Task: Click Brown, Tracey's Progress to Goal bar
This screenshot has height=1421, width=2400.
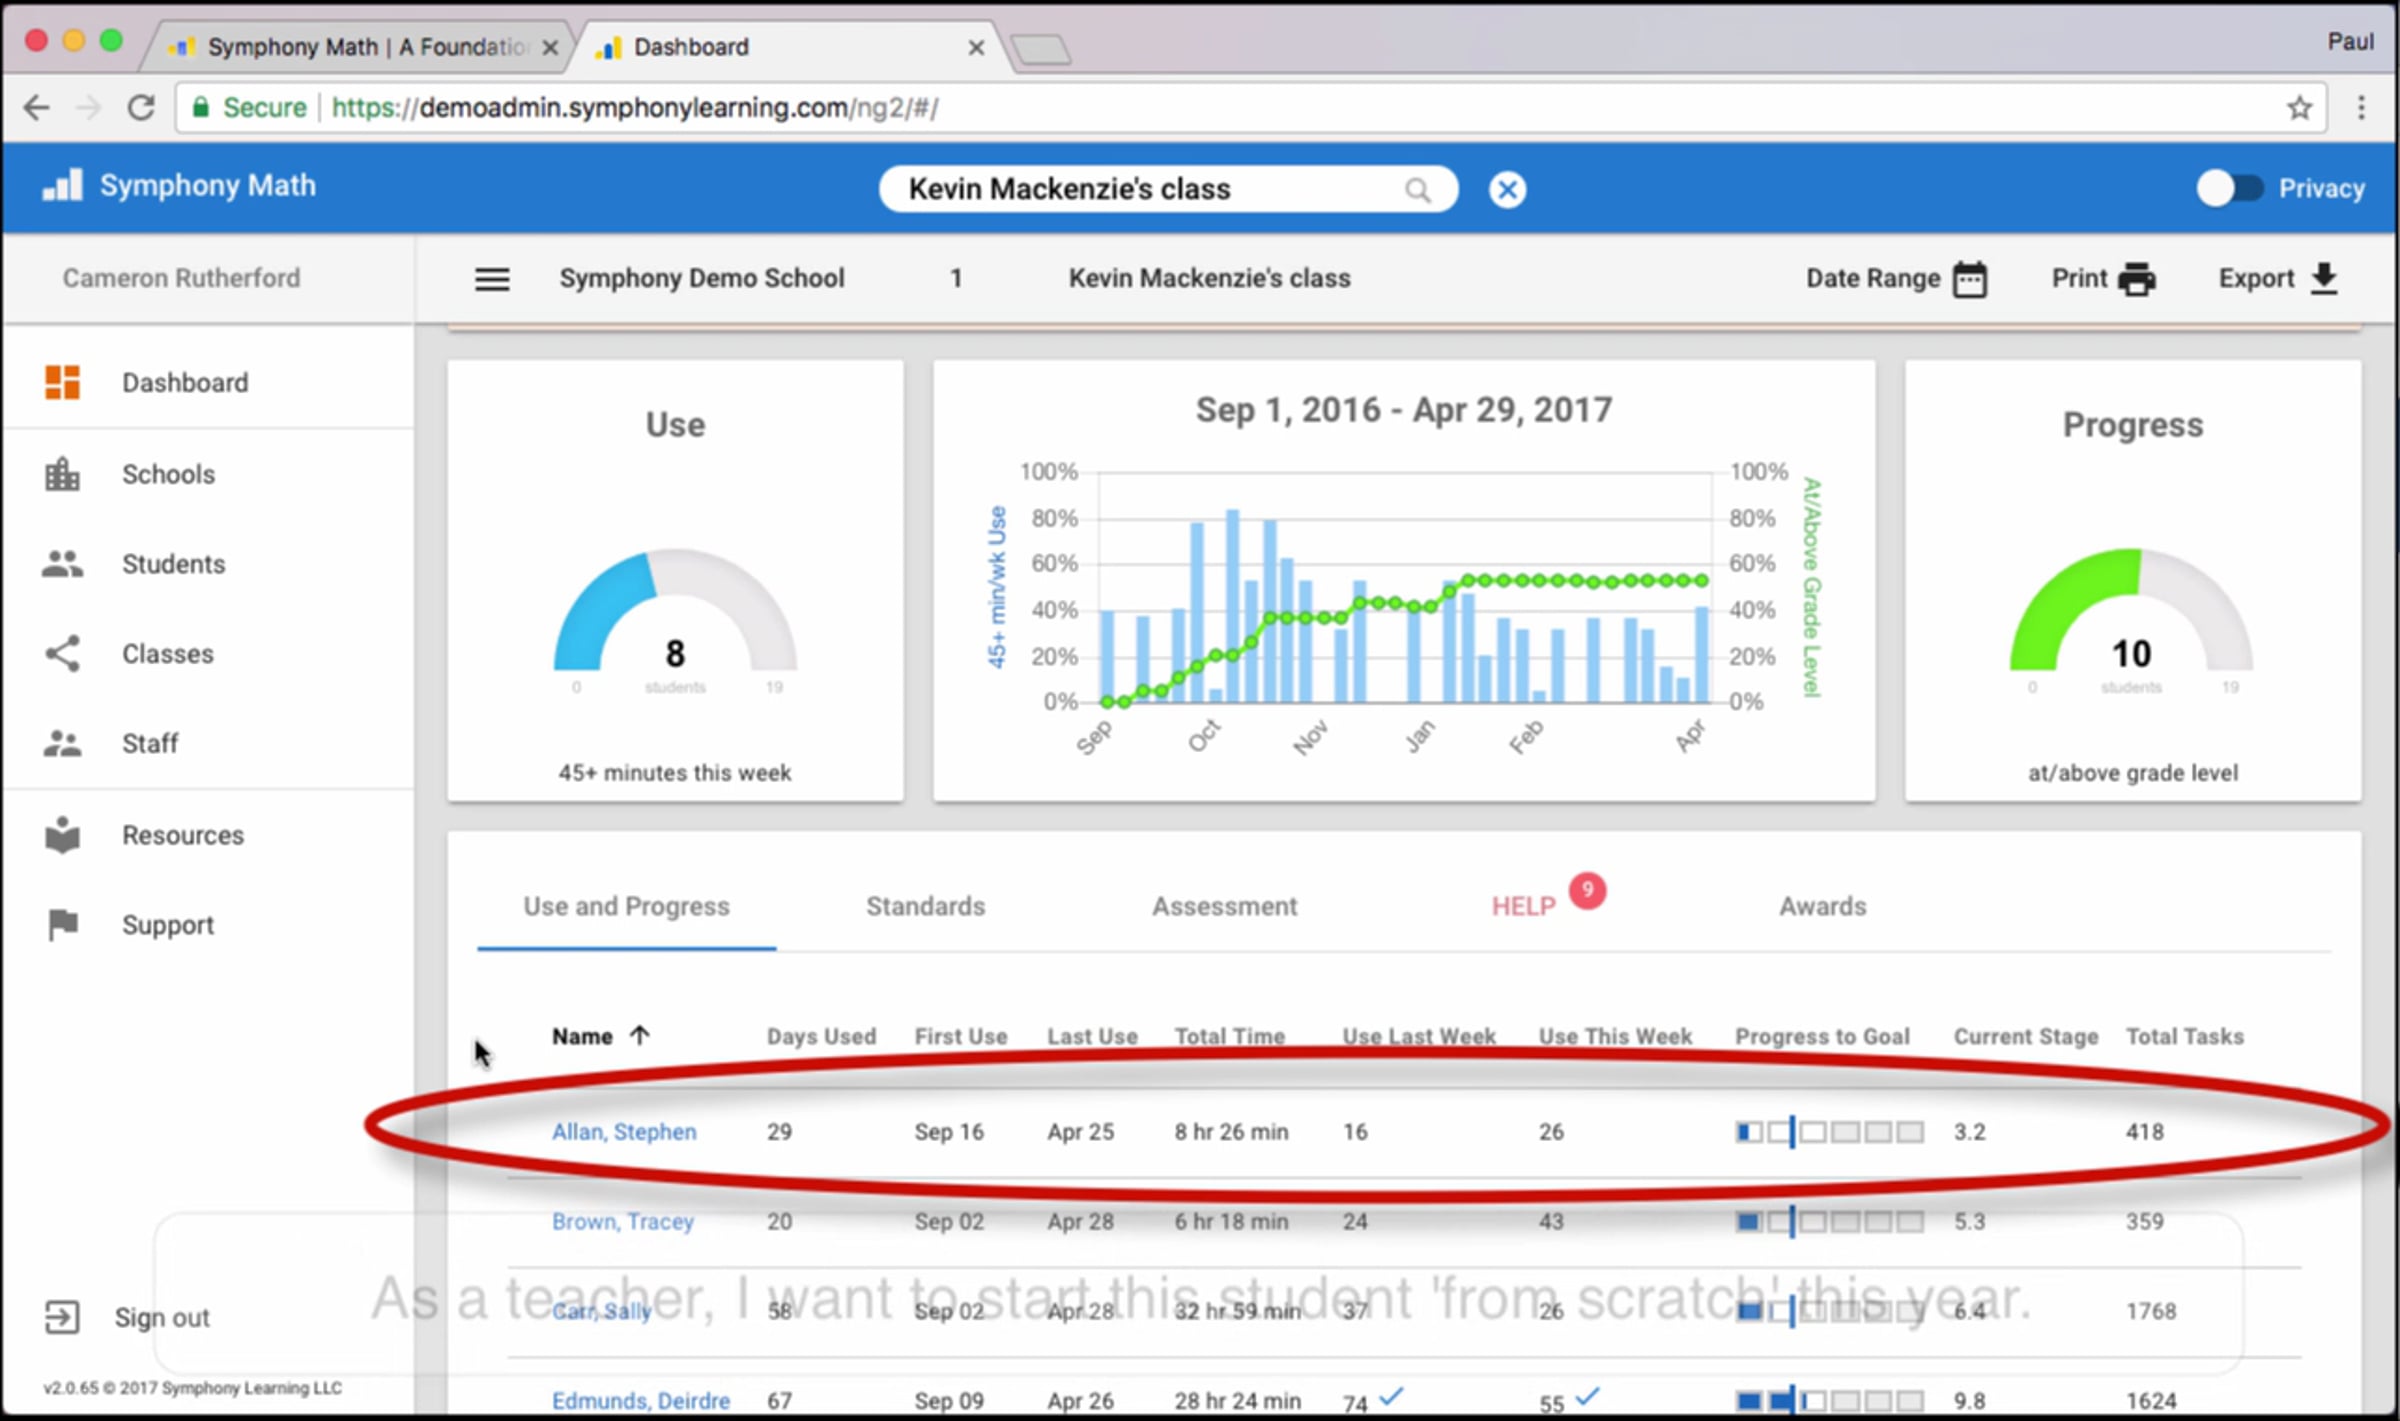Action: click(1829, 1221)
